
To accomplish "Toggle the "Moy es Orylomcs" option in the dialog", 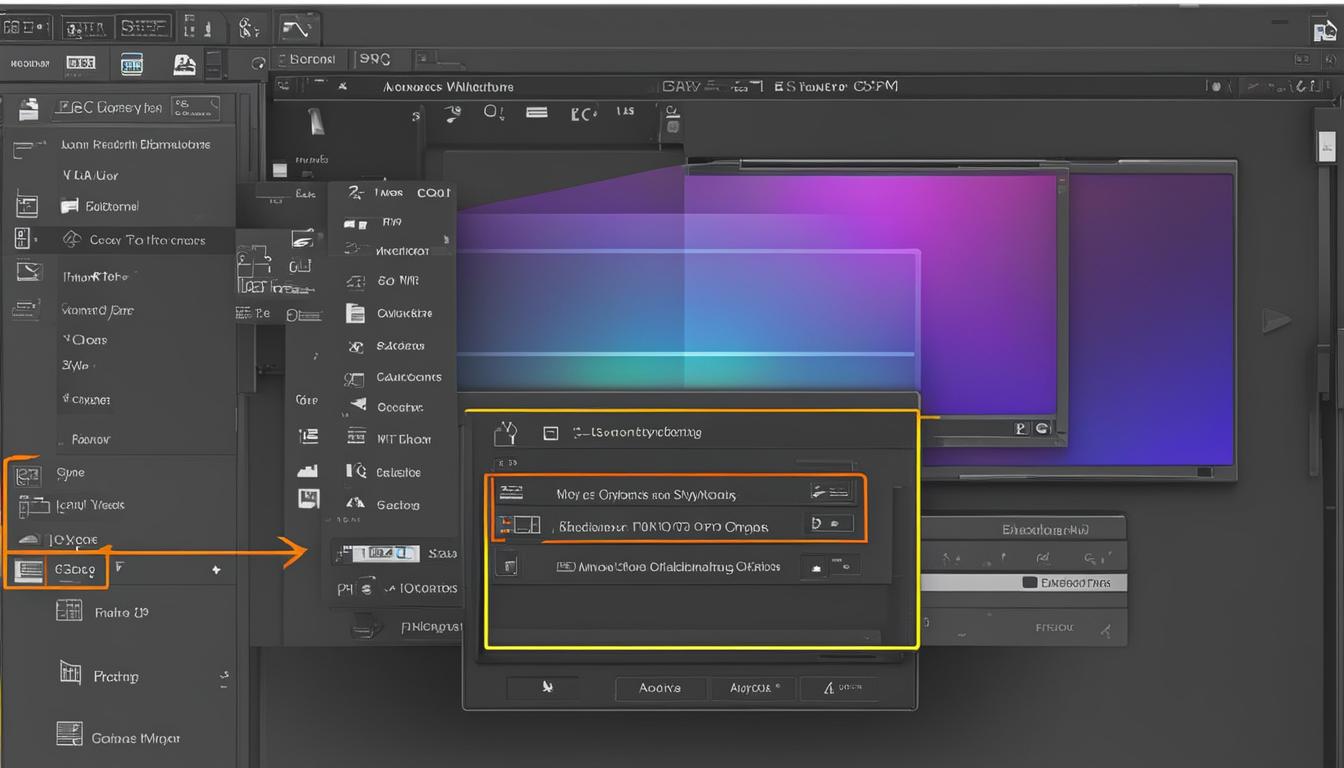I will 830,492.
